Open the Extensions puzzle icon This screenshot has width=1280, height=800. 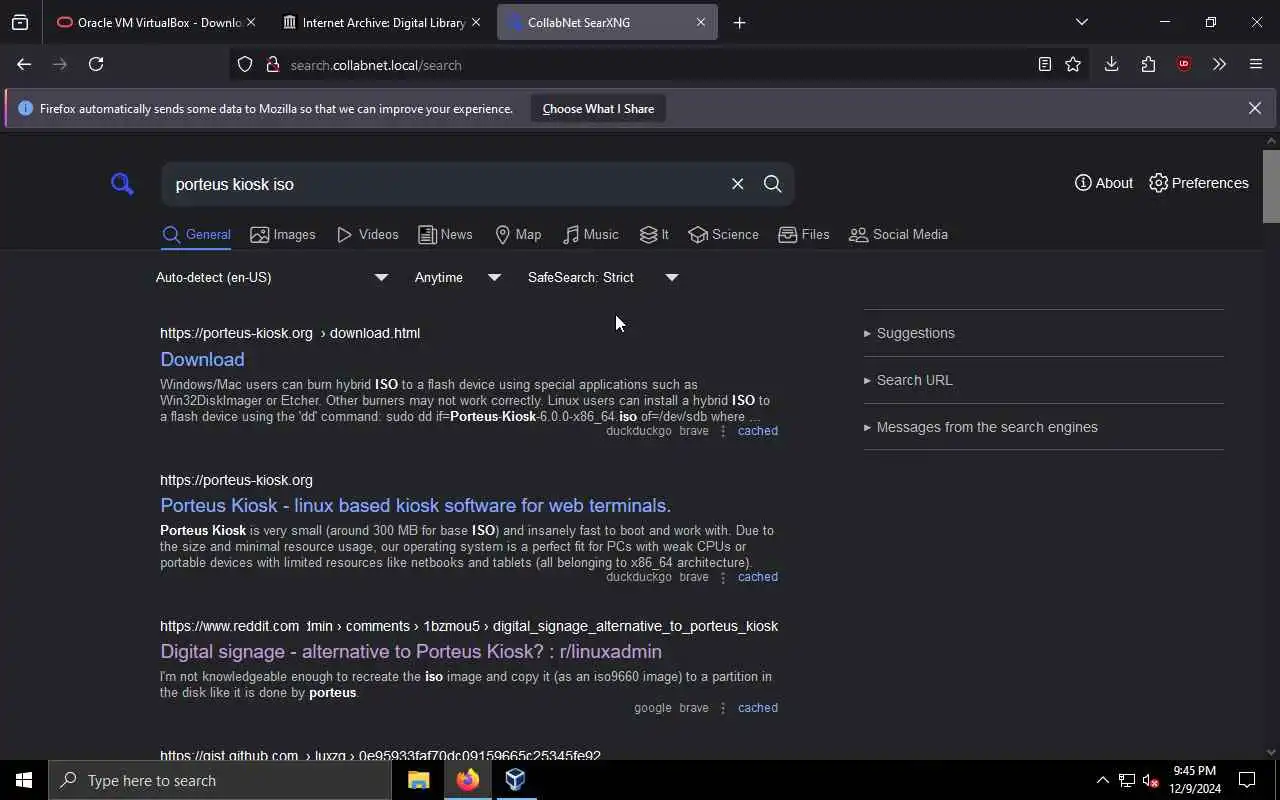click(1148, 64)
